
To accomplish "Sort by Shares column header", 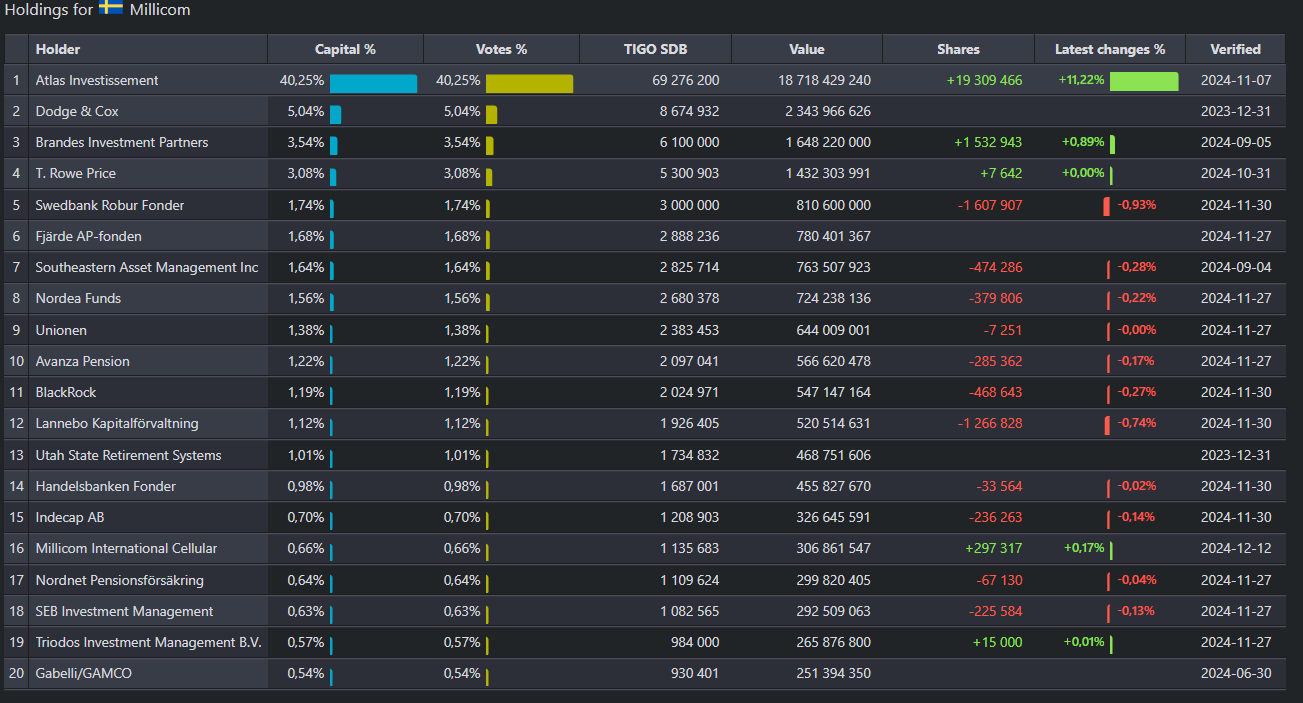I will [x=958, y=49].
